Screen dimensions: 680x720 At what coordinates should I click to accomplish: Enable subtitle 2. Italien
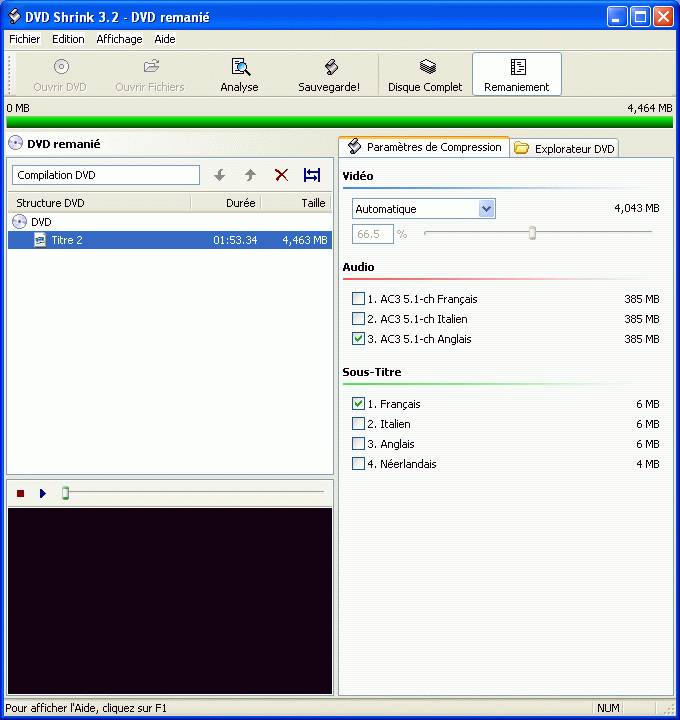pyautogui.click(x=358, y=423)
